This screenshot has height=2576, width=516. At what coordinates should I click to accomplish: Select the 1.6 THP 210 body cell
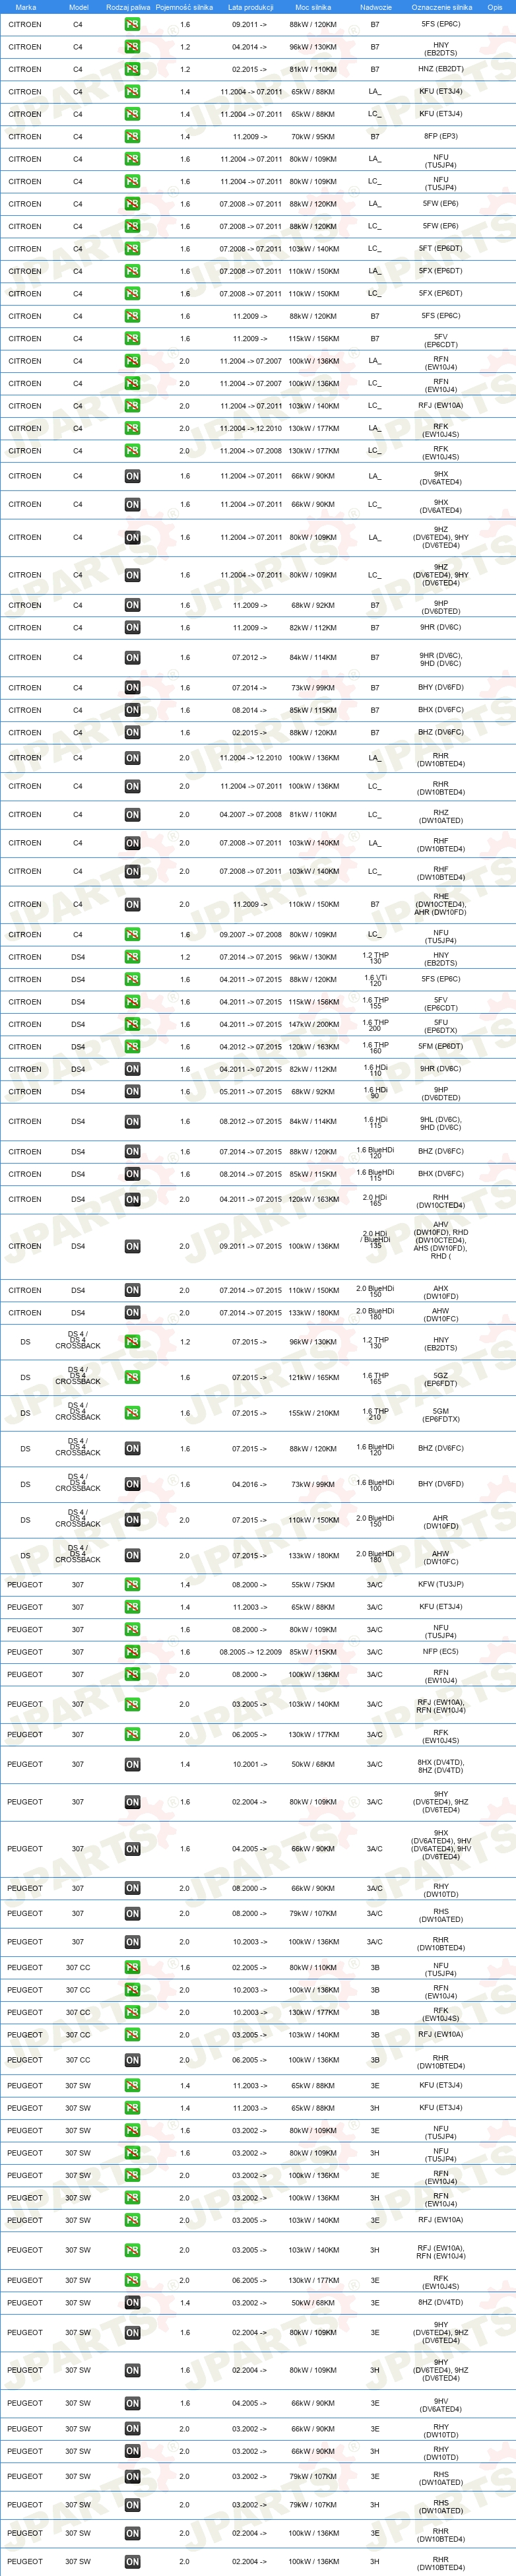(376, 1414)
